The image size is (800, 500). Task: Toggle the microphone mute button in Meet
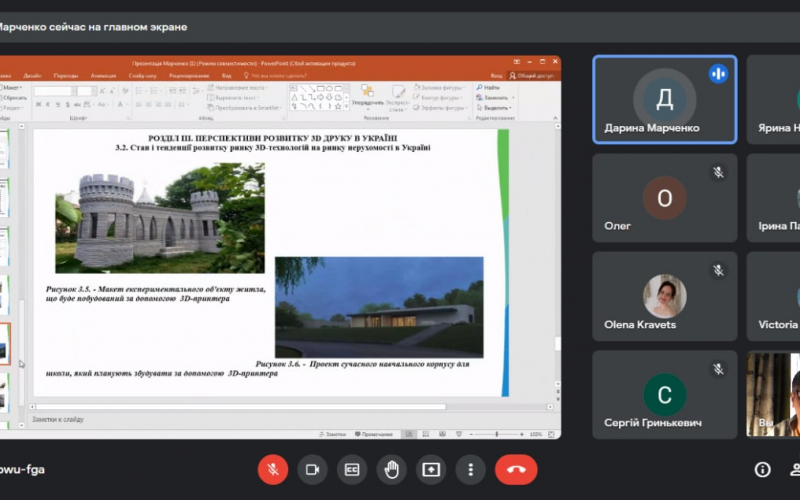(x=273, y=469)
